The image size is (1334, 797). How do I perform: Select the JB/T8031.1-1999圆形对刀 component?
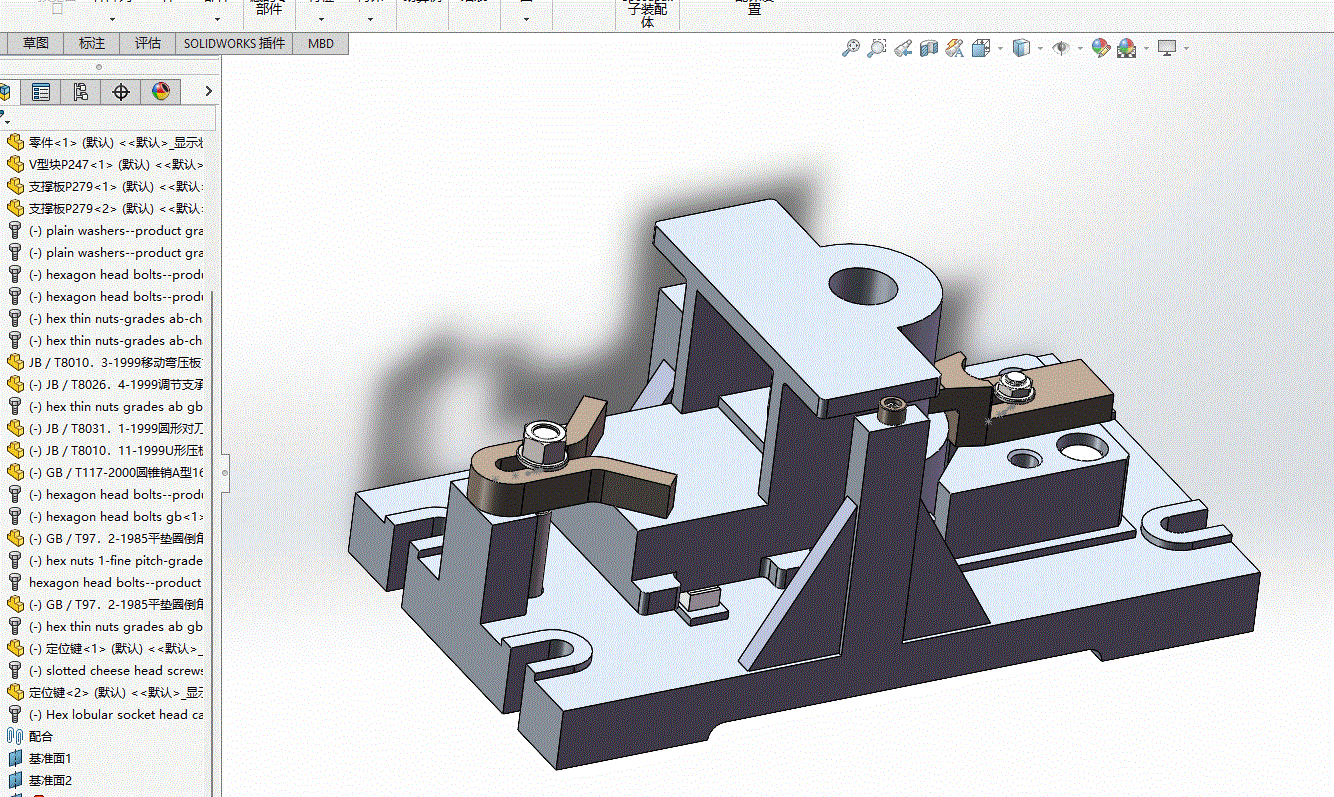coord(105,428)
